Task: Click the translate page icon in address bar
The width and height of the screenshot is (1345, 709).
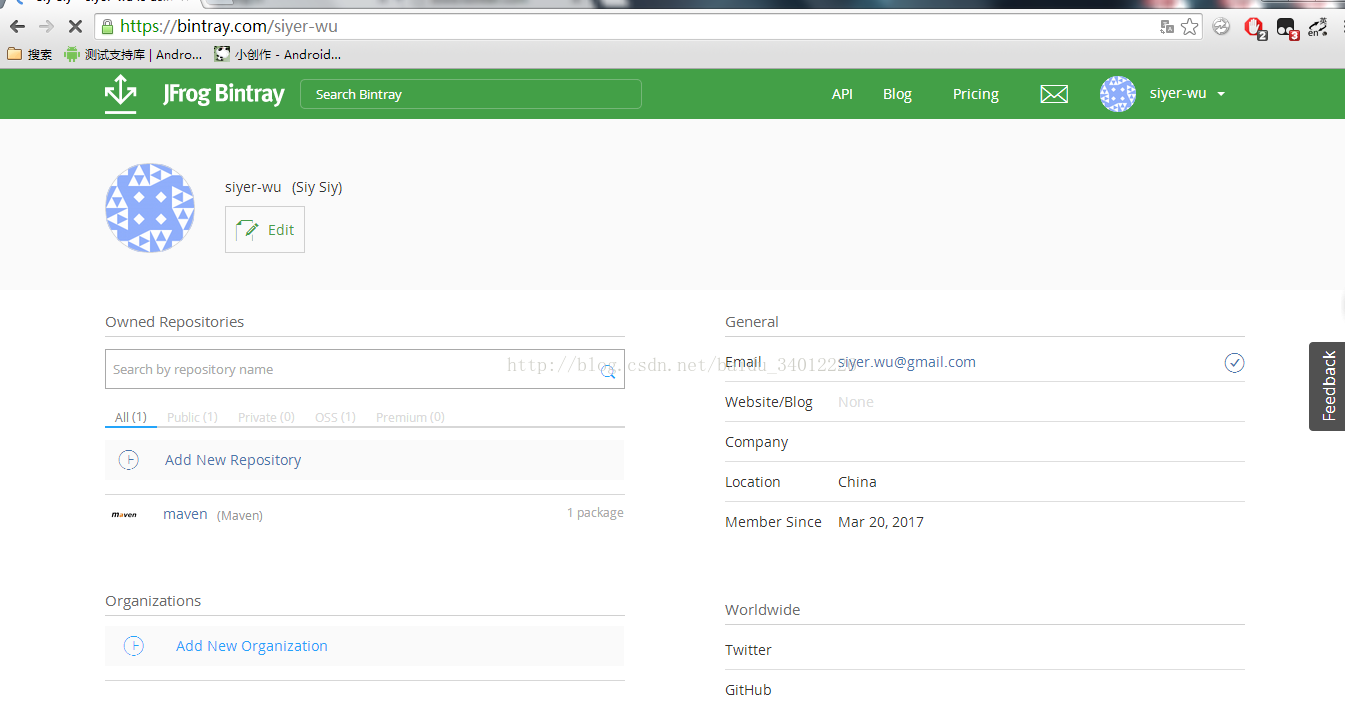Action: [x=1166, y=27]
